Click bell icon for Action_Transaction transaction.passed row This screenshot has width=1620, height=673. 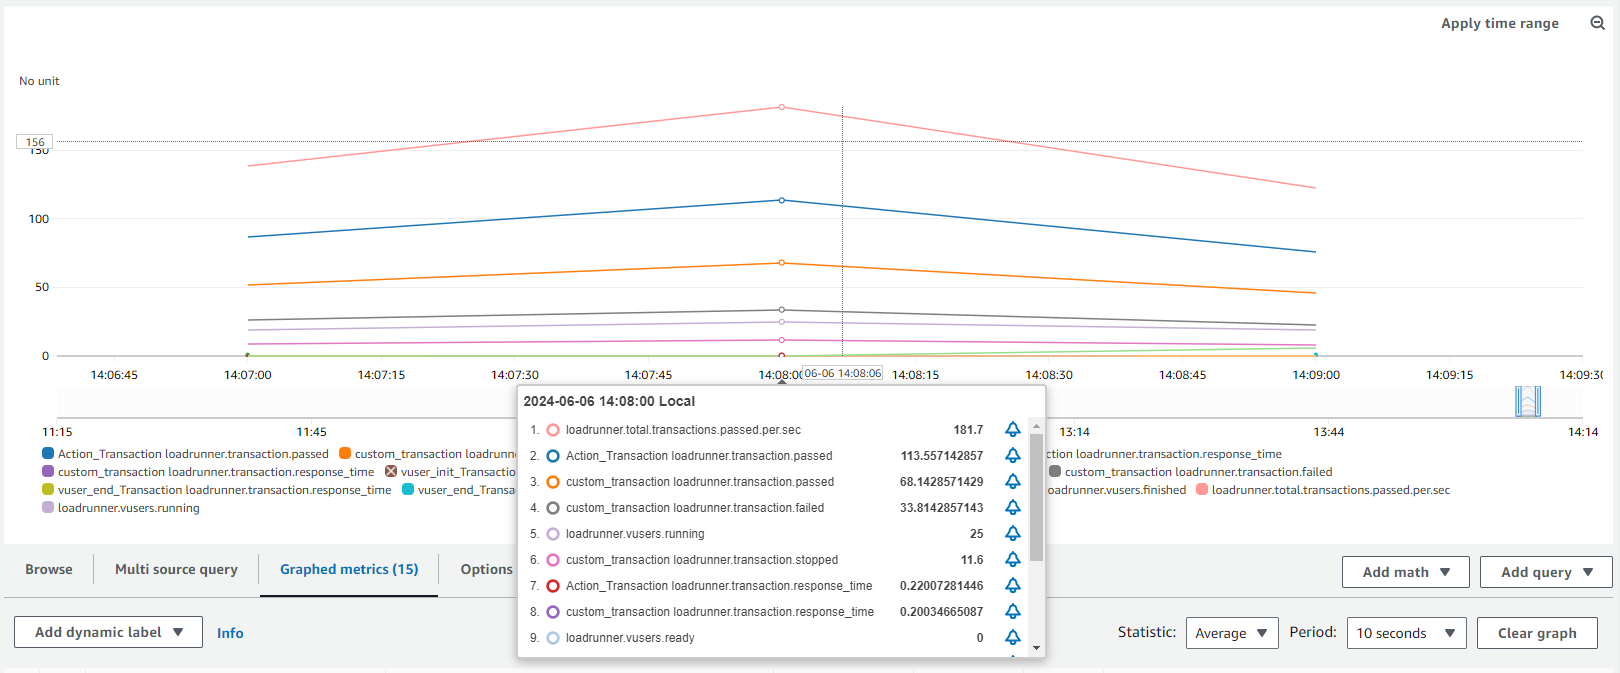(1012, 456)
